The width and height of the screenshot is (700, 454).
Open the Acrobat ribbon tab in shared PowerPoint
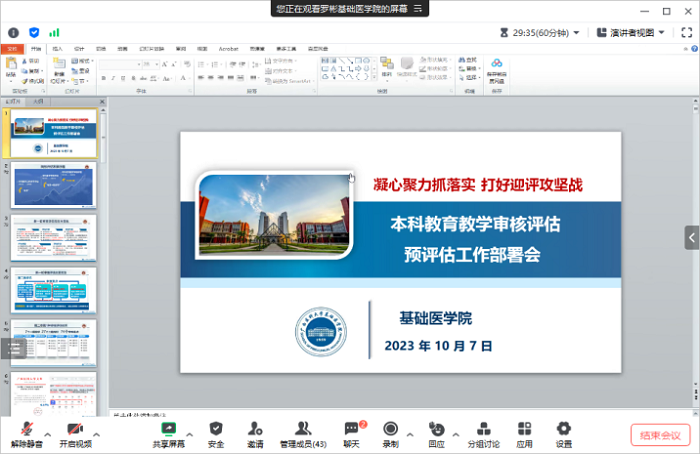click(x=228, y=48)
